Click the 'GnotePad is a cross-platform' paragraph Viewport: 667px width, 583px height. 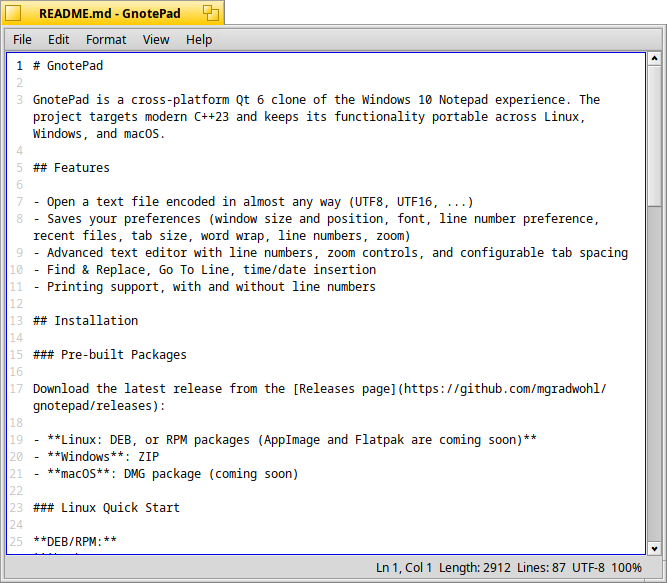(x=316, y=117)
